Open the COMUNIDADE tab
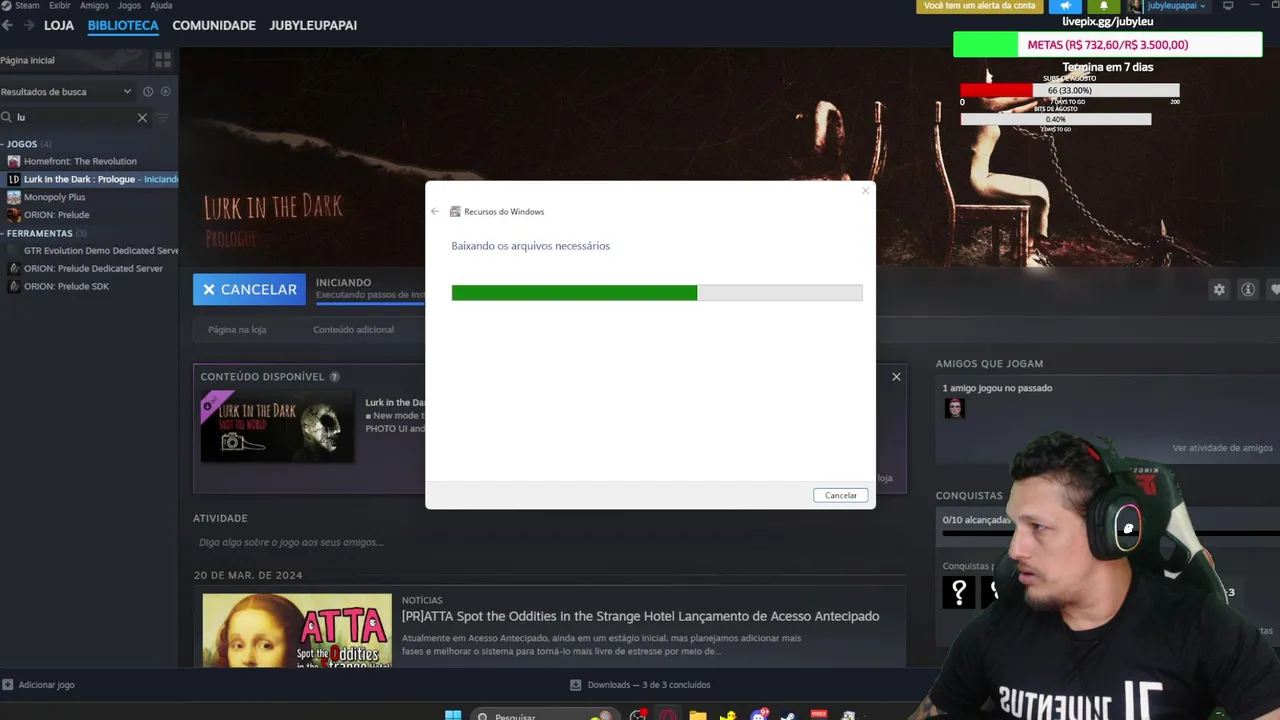Viewport: 1280px width, 720px height. point(214,25)
